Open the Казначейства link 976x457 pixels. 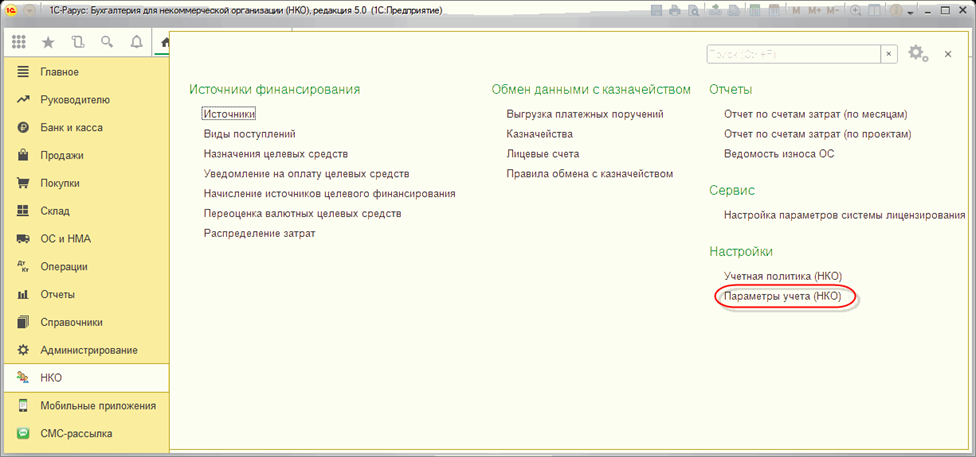pyautogui.click(x=540, y=134)
